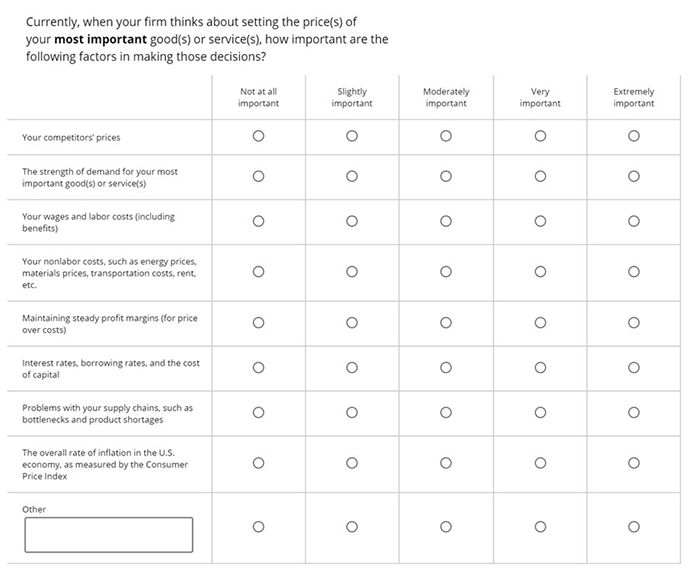Select 'Slightly important' for steady profit margins
The width and height of the screenshot is (700, 578).
[x=352, y=323]
